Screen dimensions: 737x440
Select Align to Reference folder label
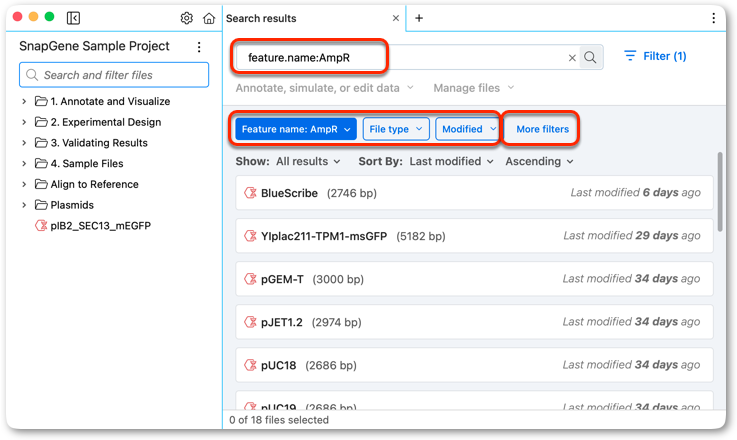pos(94,184)
